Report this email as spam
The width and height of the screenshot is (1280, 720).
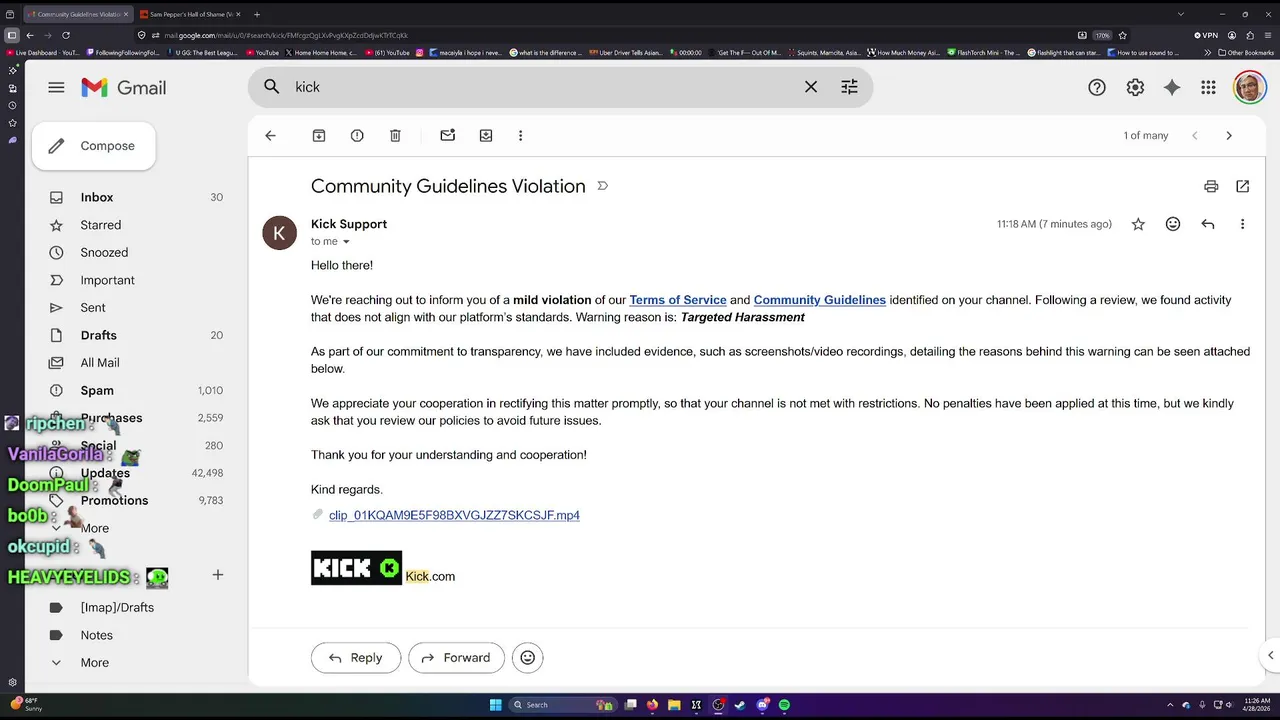pyautogui.click(x=357, y=135)
